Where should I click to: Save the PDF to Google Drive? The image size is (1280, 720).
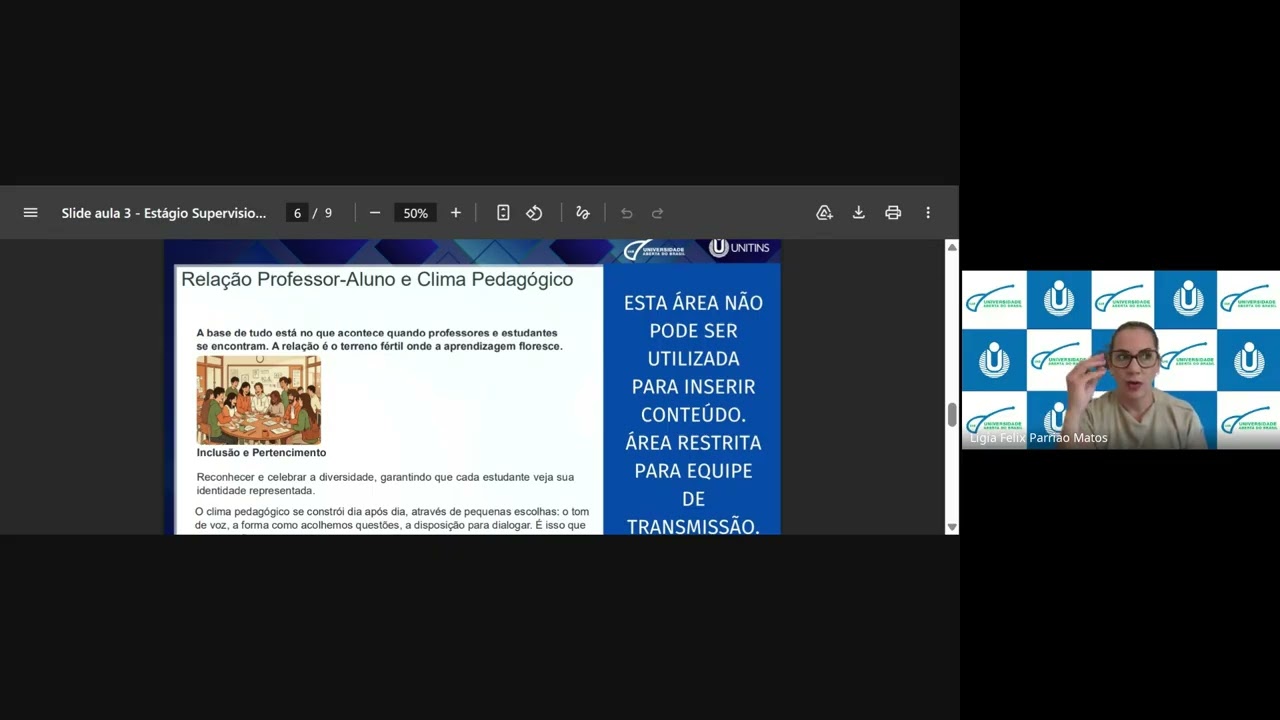(x=824, y=213)
